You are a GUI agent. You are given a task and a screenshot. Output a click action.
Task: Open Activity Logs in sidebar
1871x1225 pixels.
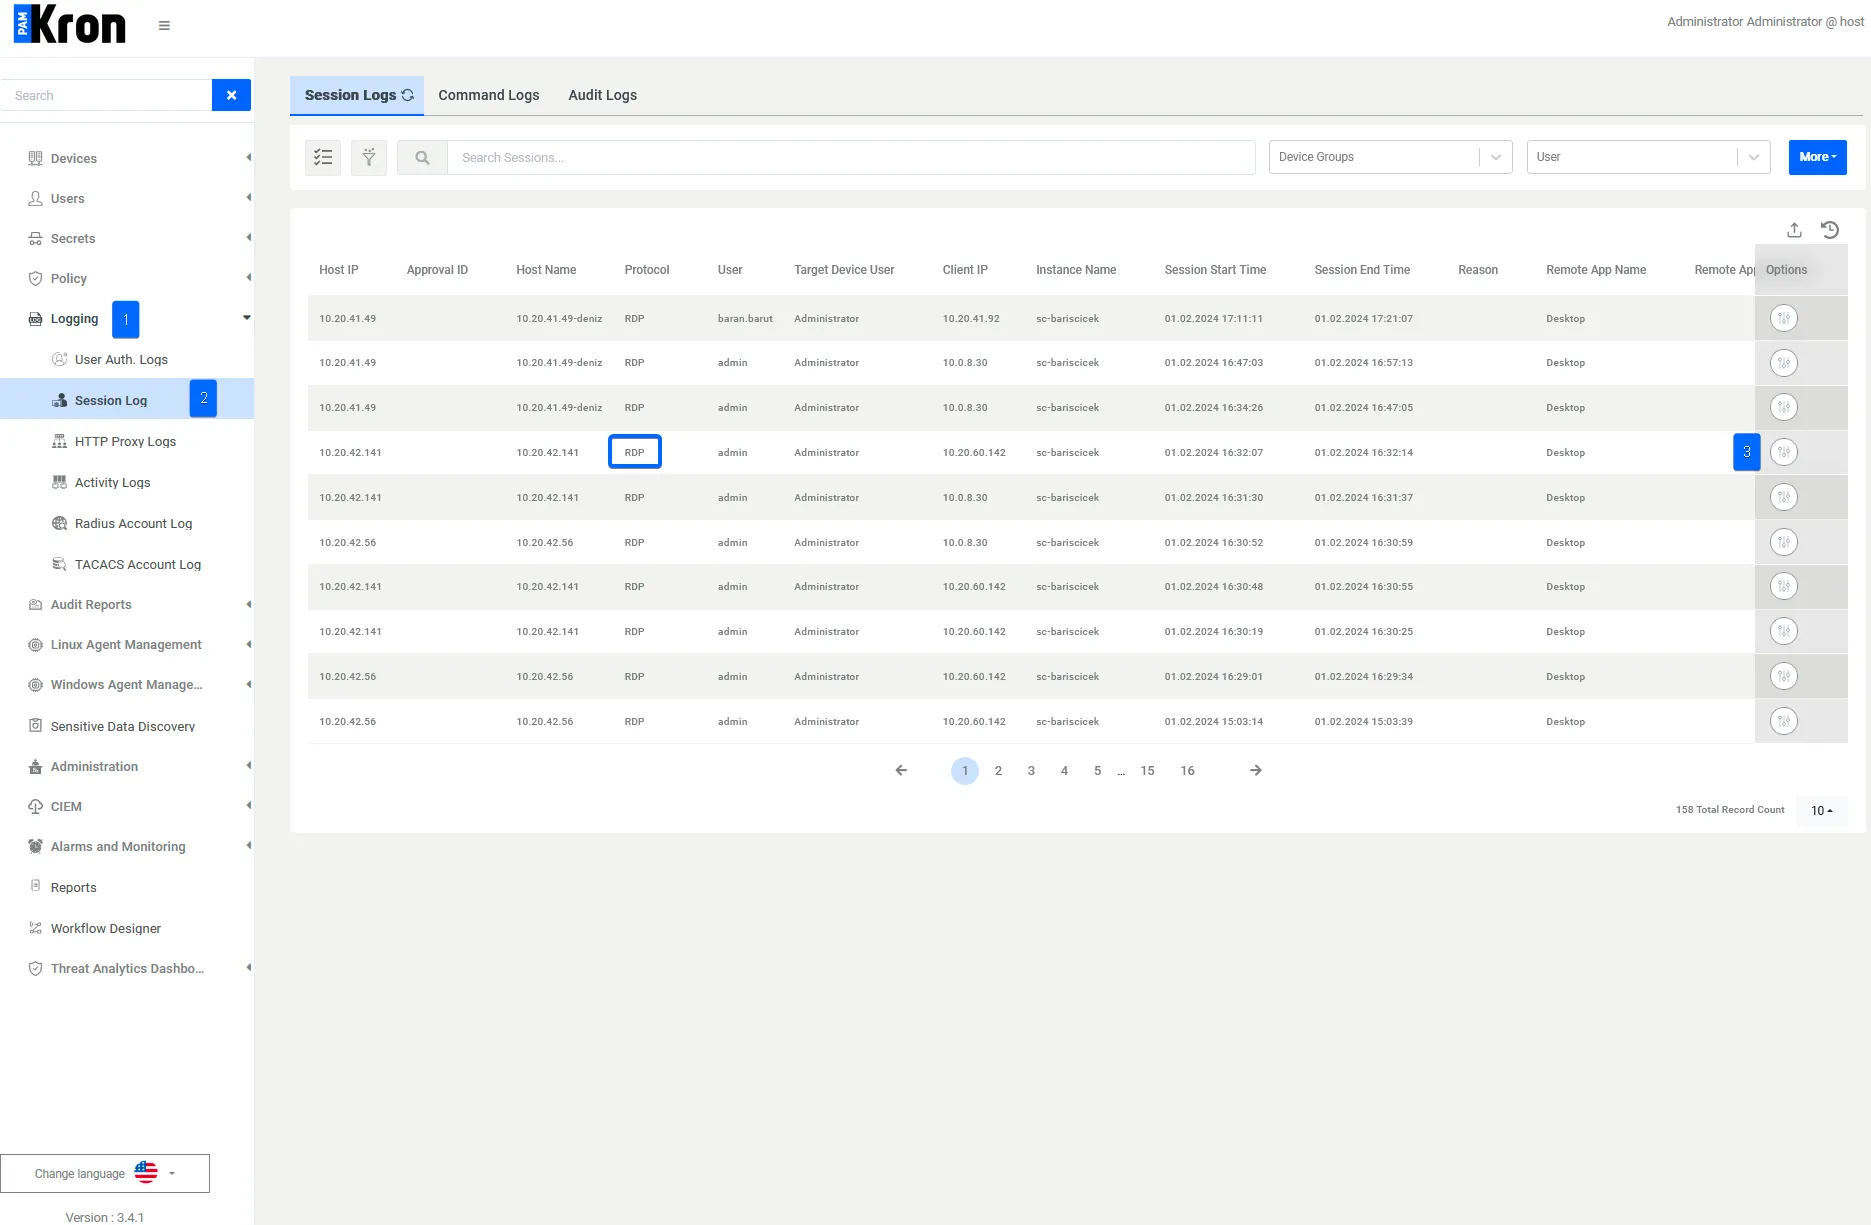(112, 482)
